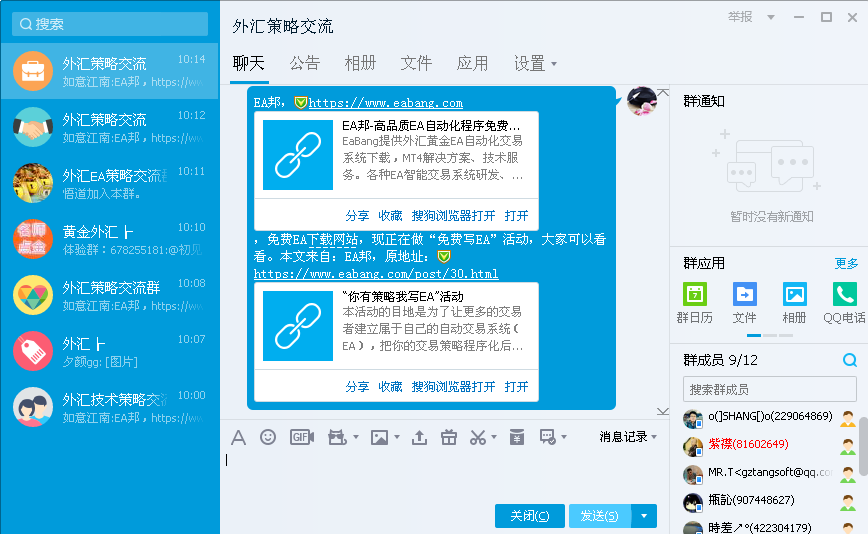Click the red packet ¥ icon

point(516,437)
